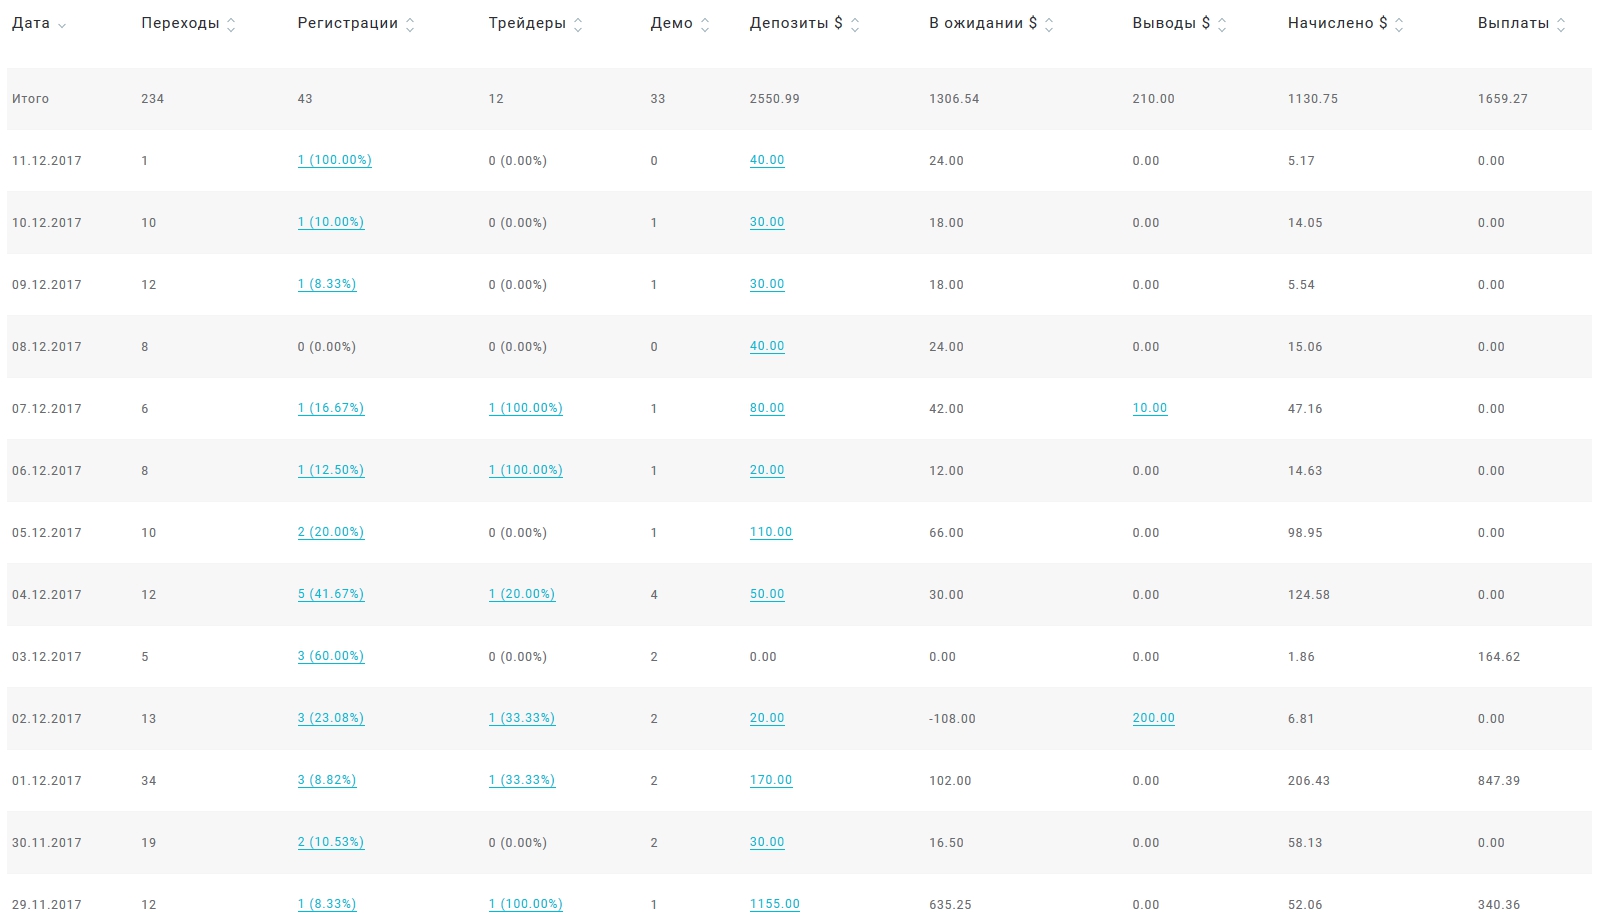The height and width of the screenshot is (913, 1607).
Task: Click Демо column sort icon
Action: tap(705, 25)
